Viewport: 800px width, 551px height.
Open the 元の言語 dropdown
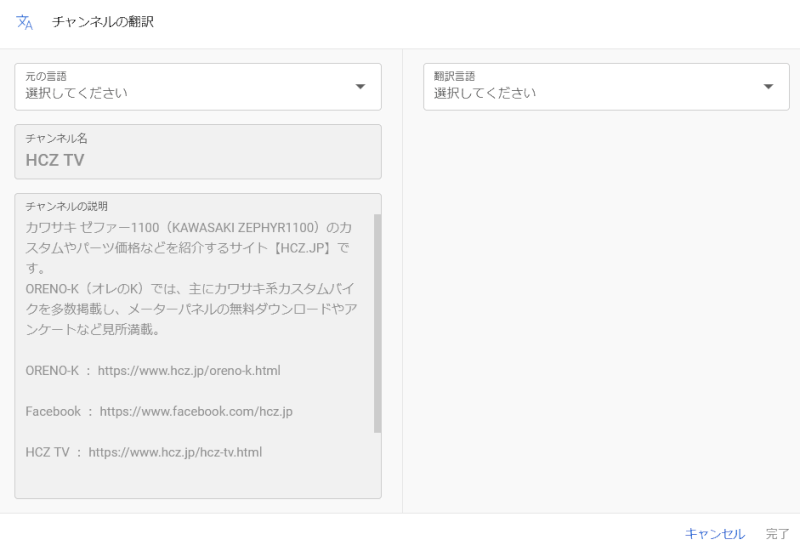[198, 87]
